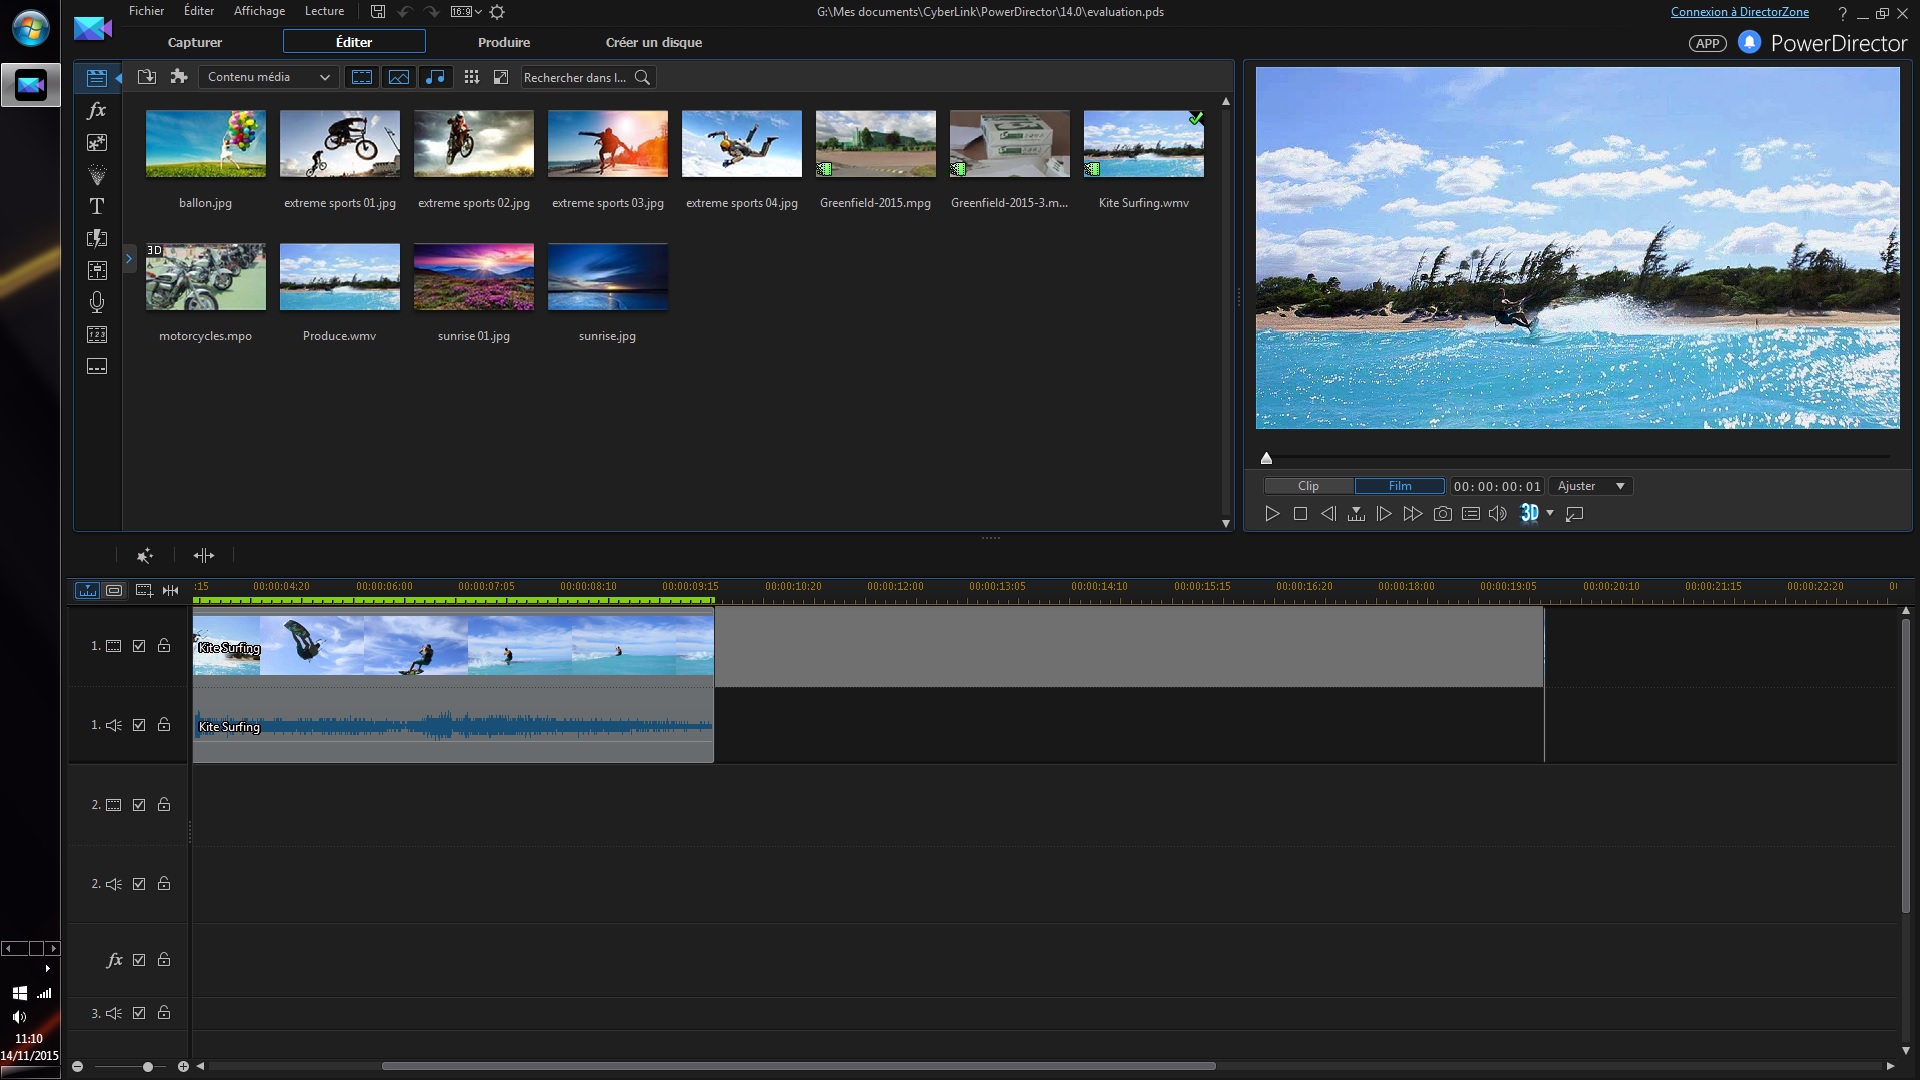The height and width of the screenshot is (1080, 1920).
Task: Open the Effects room (fx icon)
Action: coord(97,110)
